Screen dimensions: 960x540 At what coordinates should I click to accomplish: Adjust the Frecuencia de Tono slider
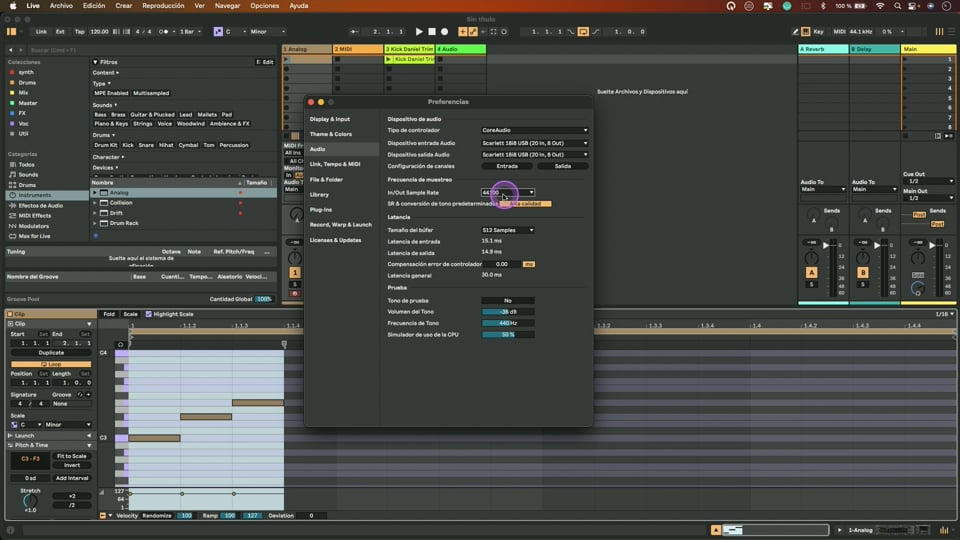point(508,323)
